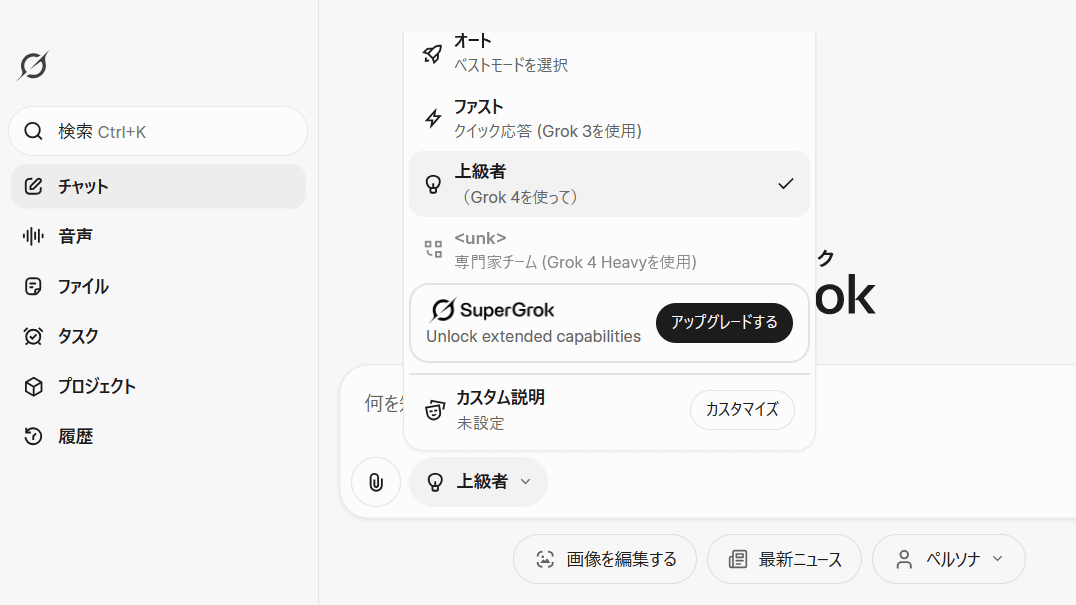Click the search magnifier icon
The height and width of the screenshot is (605, 1076).
[x=34, y=131]
